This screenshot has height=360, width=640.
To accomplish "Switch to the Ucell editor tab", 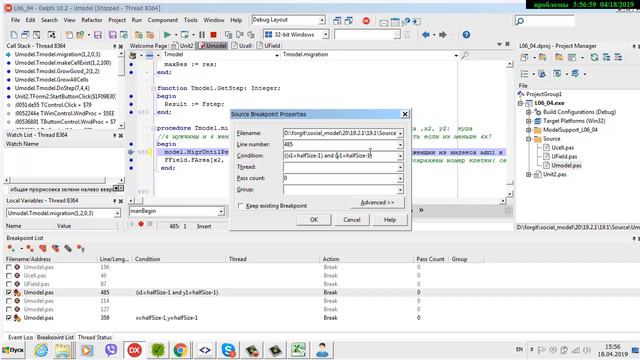I will [x=242, y=46].
